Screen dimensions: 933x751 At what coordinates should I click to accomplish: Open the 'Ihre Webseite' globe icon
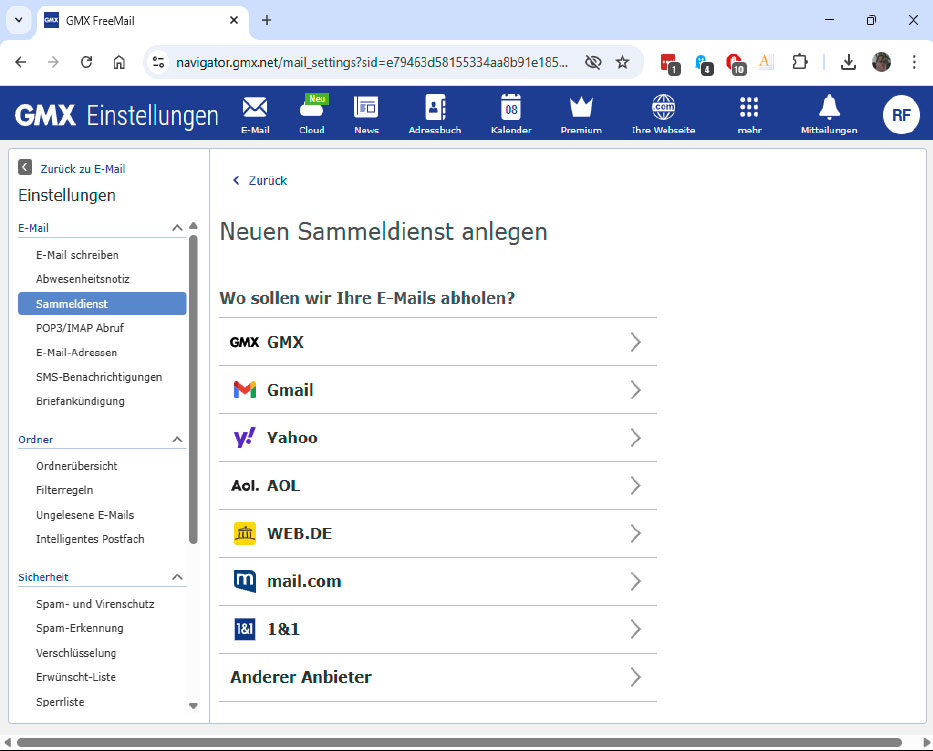pyautogui.click(x=662, y=112)
